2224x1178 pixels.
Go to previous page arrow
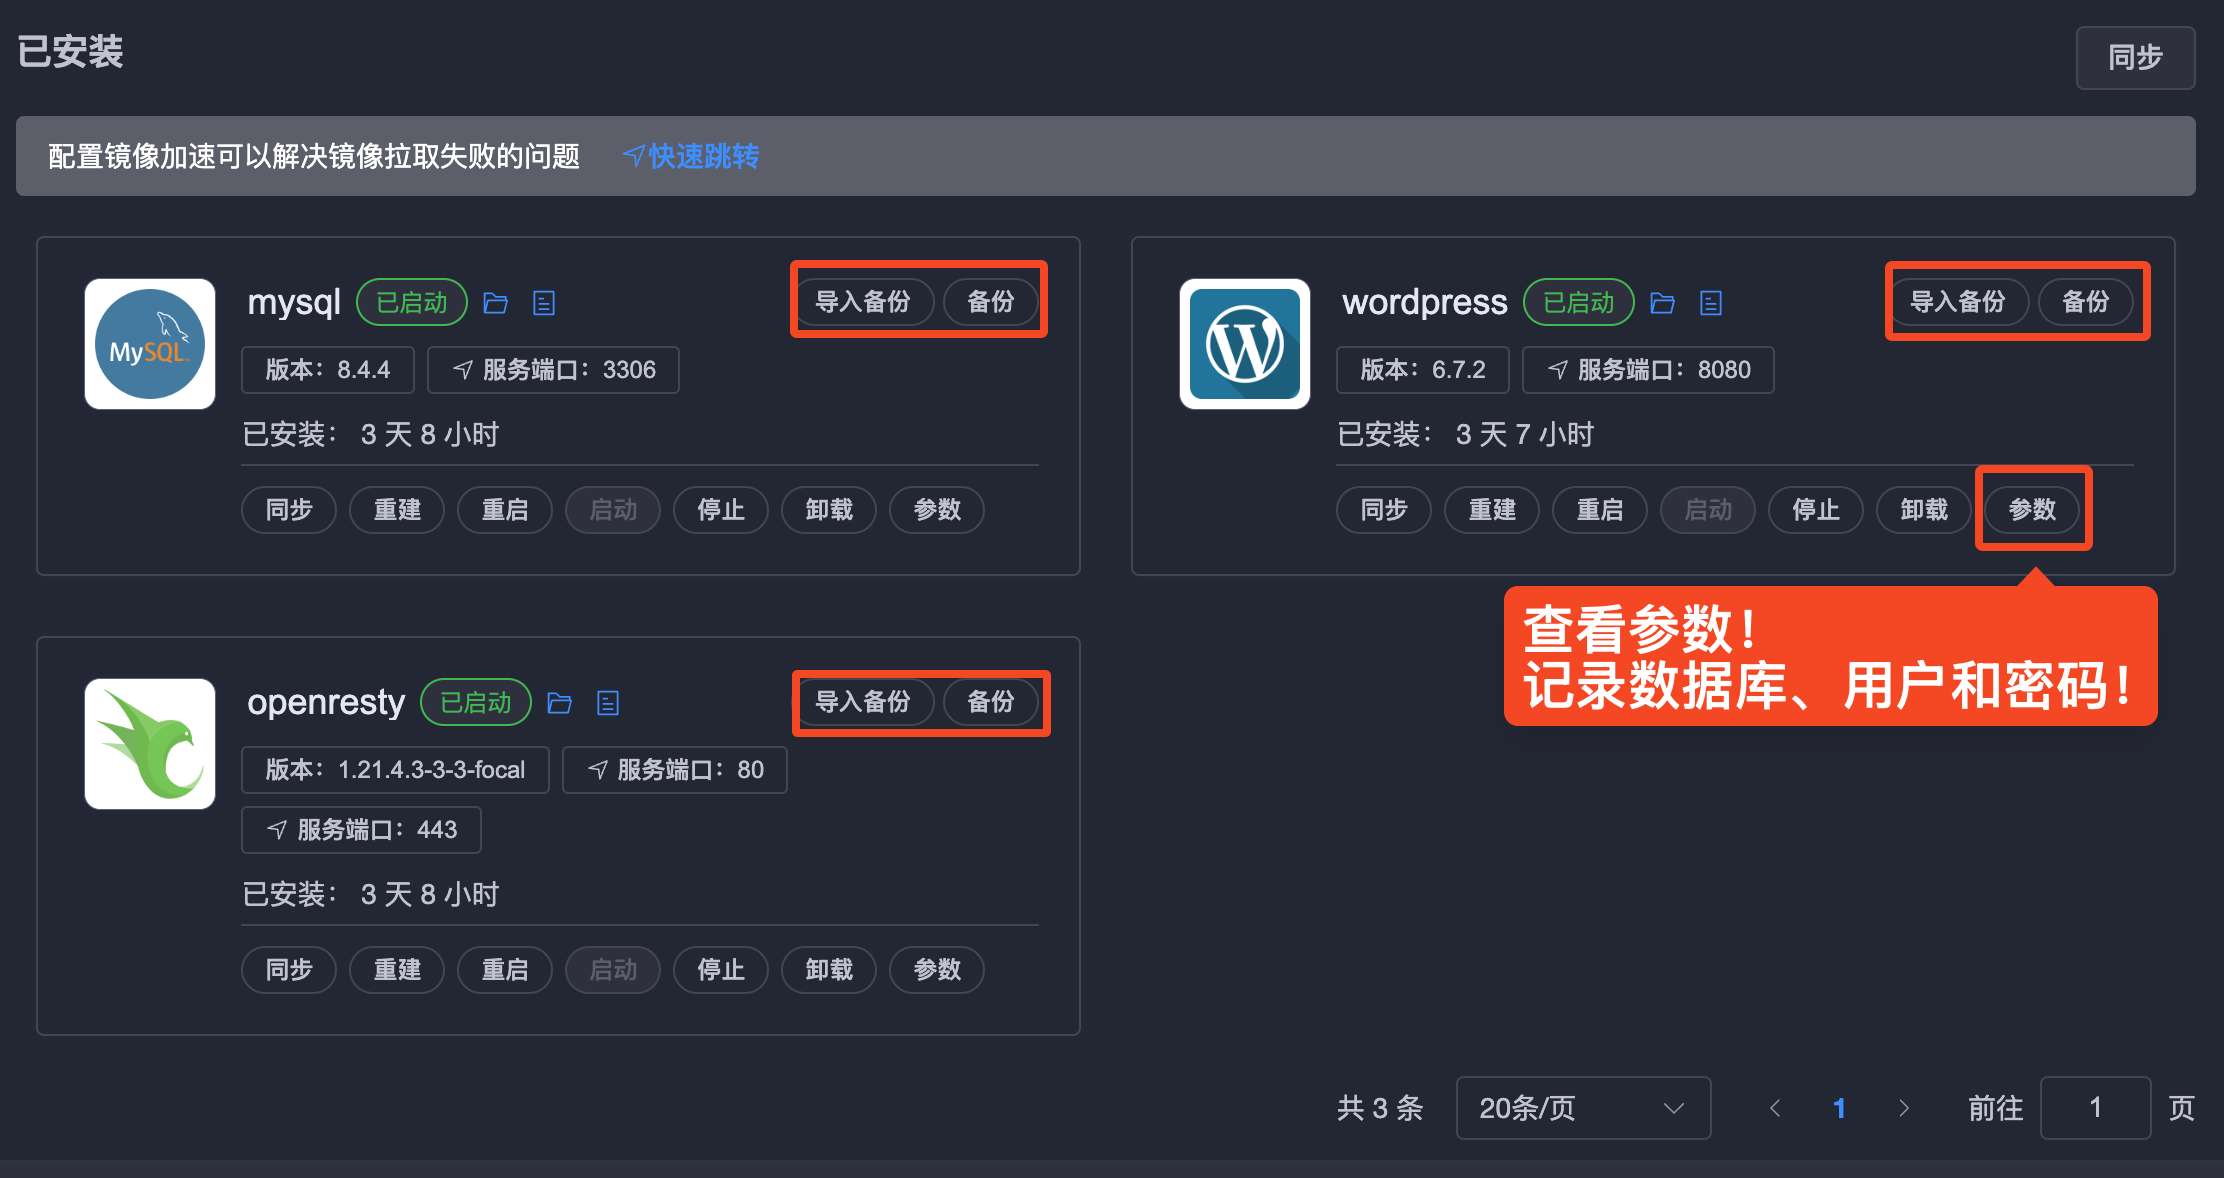pos(1775,1108)
